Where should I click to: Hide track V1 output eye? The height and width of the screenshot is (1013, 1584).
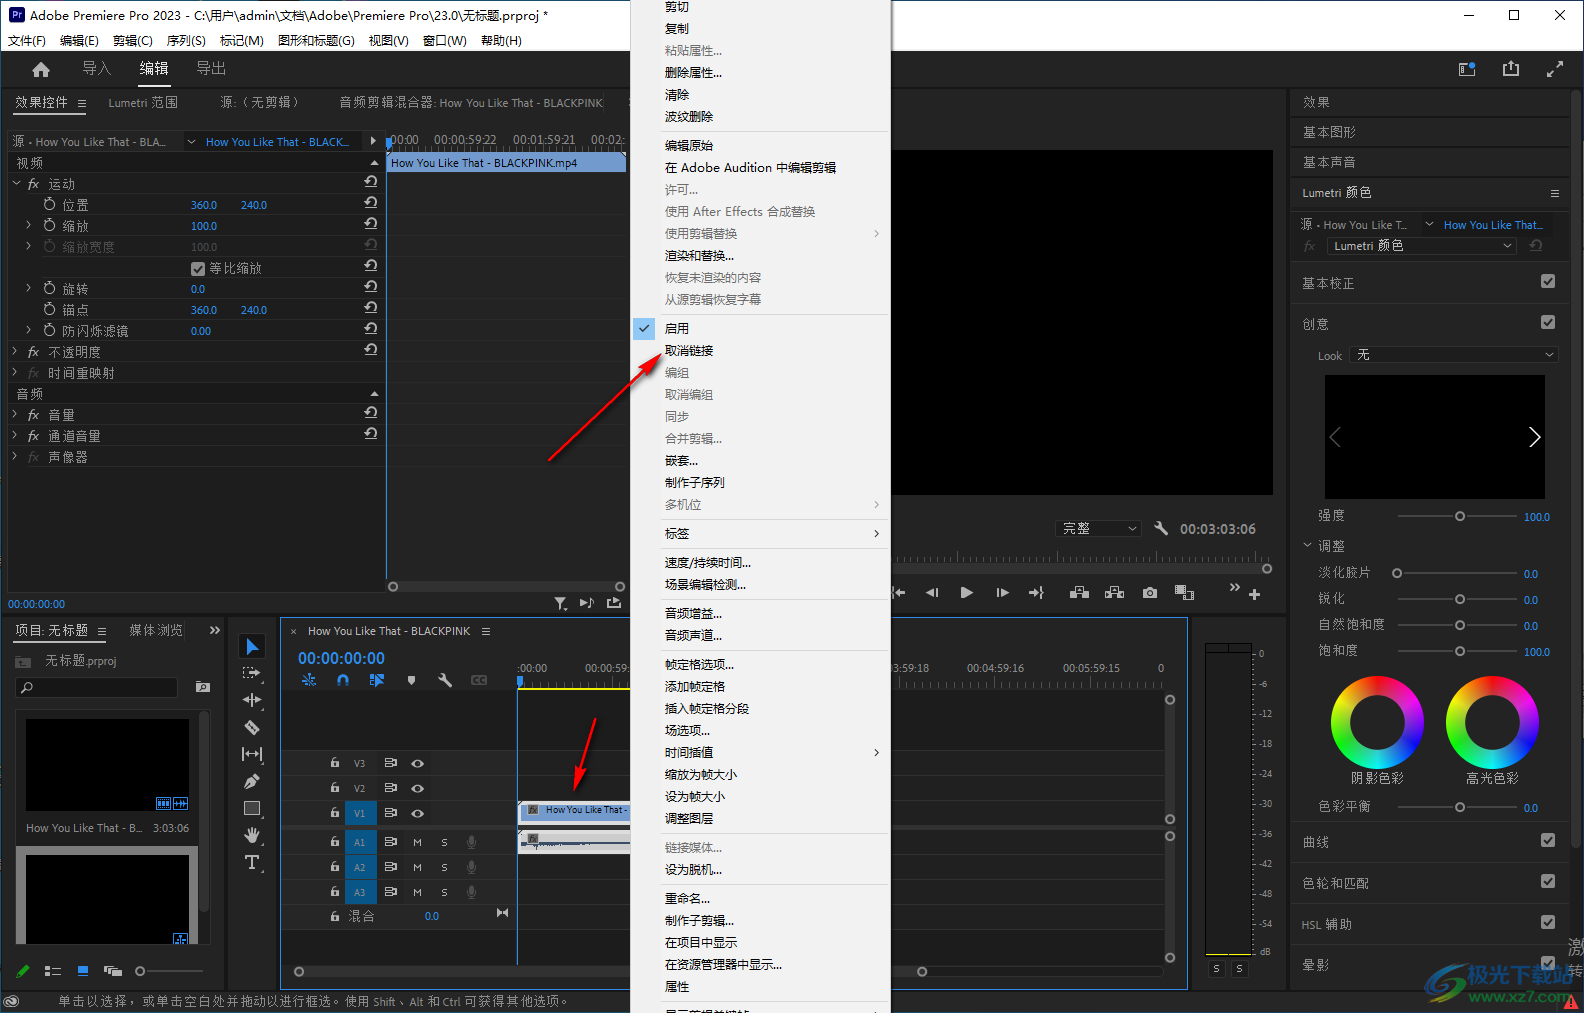click(418, 813)
